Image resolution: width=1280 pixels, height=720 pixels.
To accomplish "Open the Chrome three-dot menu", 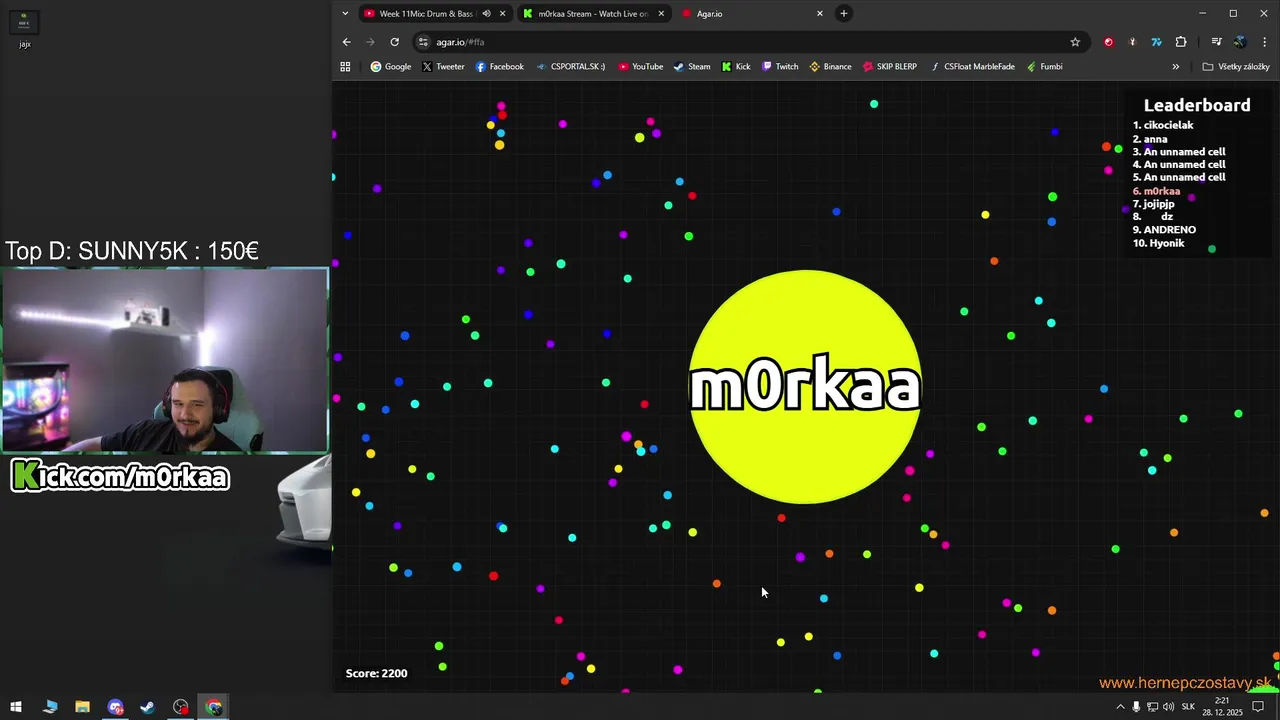I will click(x=1265, y=42).
